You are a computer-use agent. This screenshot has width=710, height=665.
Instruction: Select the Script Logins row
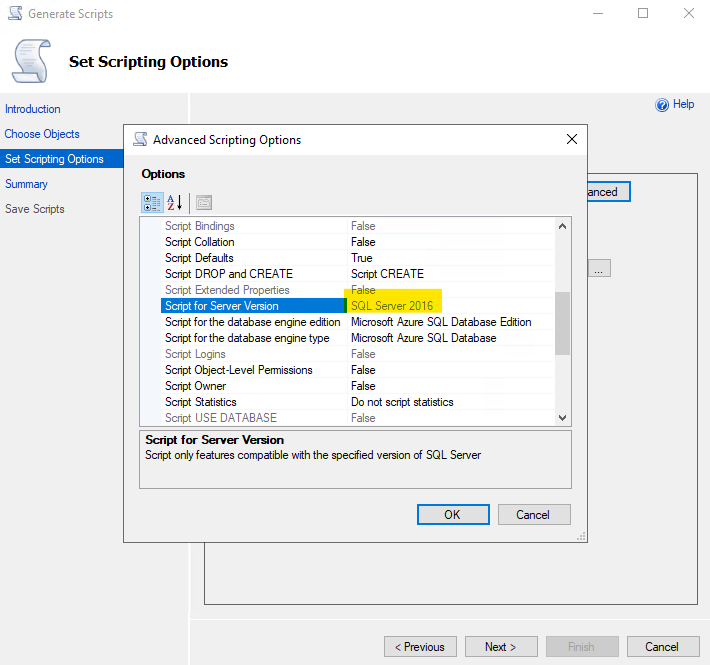click(358, 354)
